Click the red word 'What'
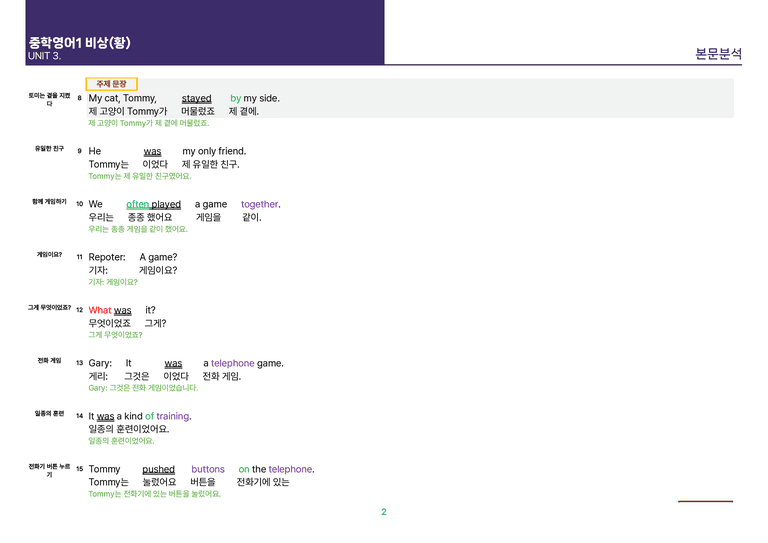The image size is (768, 543). pos(100,310)
